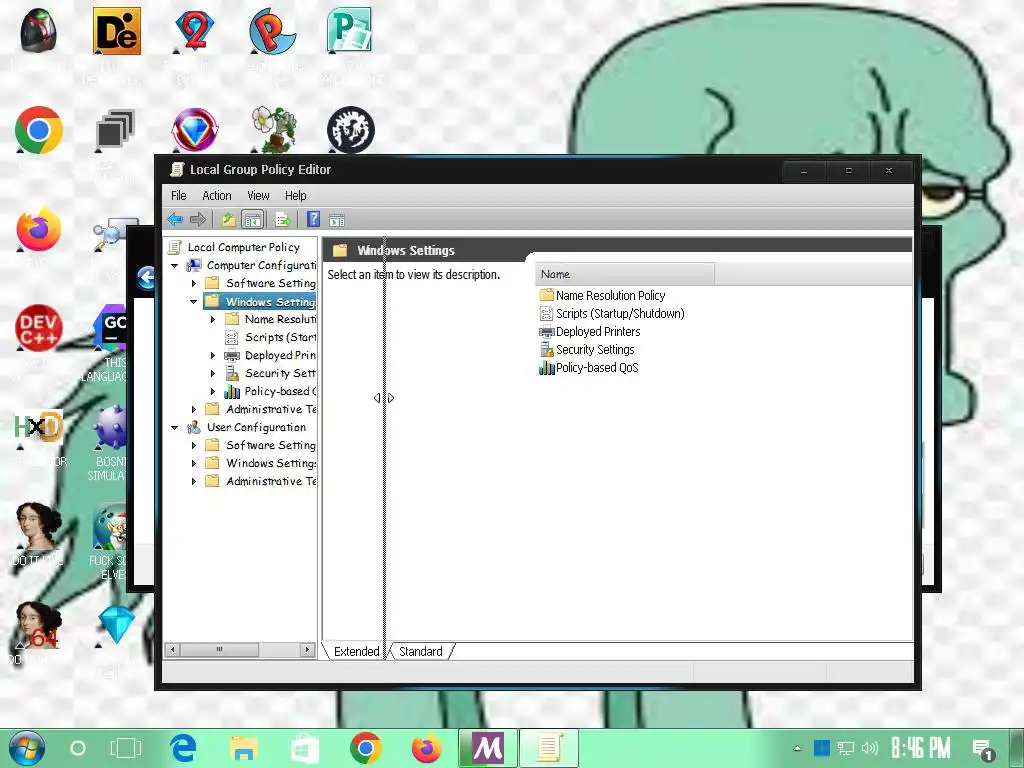Select Policy-based QoS in the right list
1024x768 pixels.
597,368
